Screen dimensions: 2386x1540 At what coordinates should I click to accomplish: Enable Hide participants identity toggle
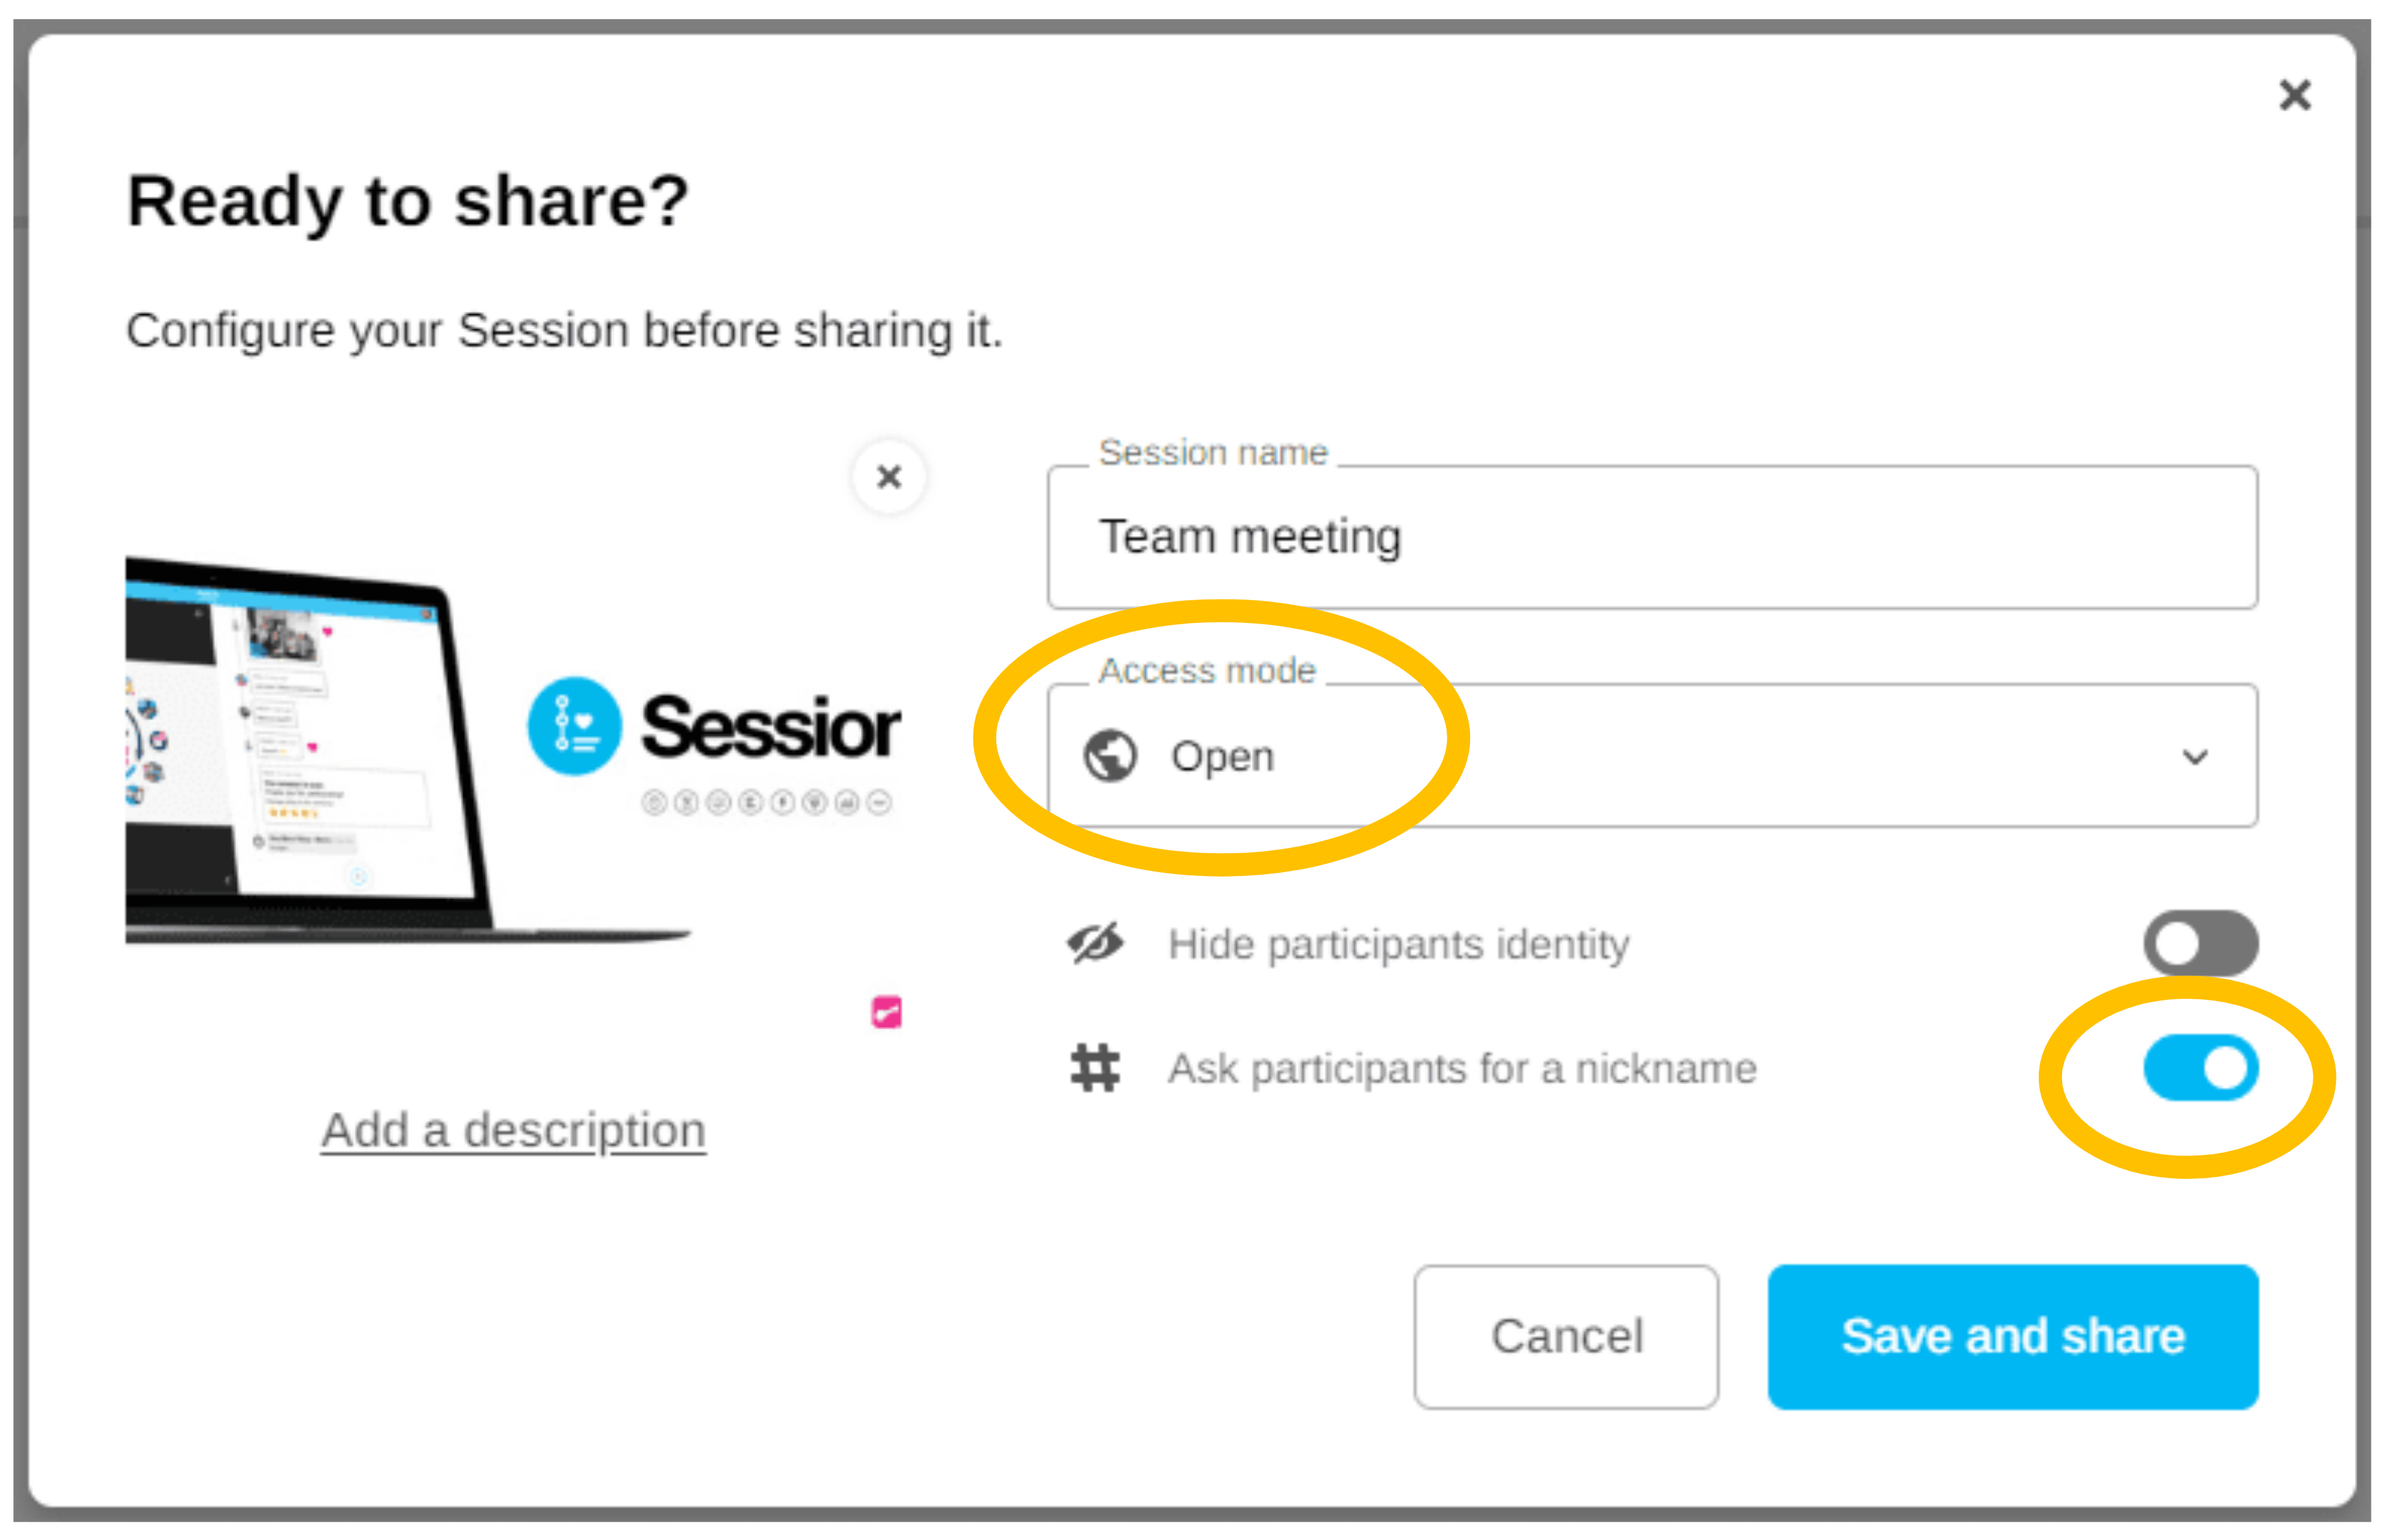pos(2199,943)
